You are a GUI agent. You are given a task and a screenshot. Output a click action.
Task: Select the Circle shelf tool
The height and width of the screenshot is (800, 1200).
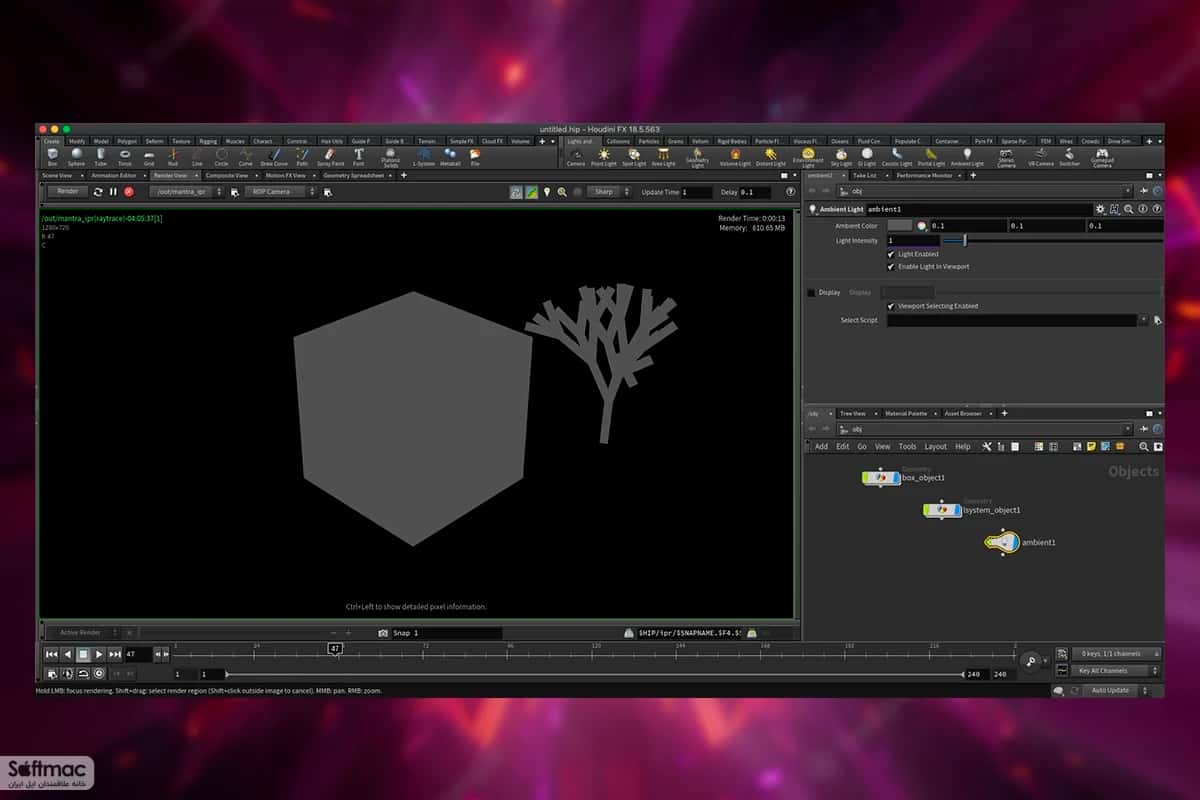pyautogui.click(x=221, y=157)
